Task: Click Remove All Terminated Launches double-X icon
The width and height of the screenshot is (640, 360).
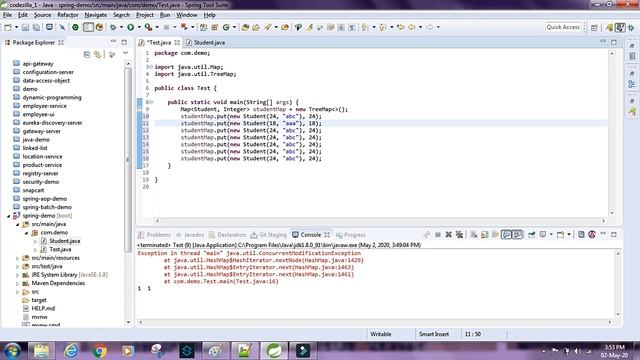Action: 460,235
